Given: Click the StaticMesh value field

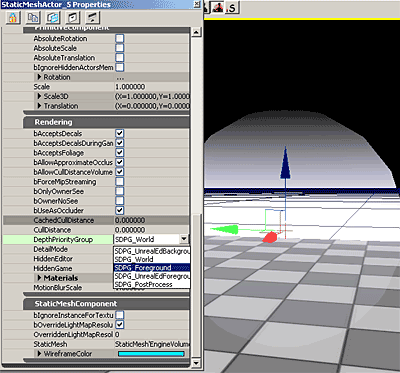Looking at the screenshot, I should pos(152,344).
